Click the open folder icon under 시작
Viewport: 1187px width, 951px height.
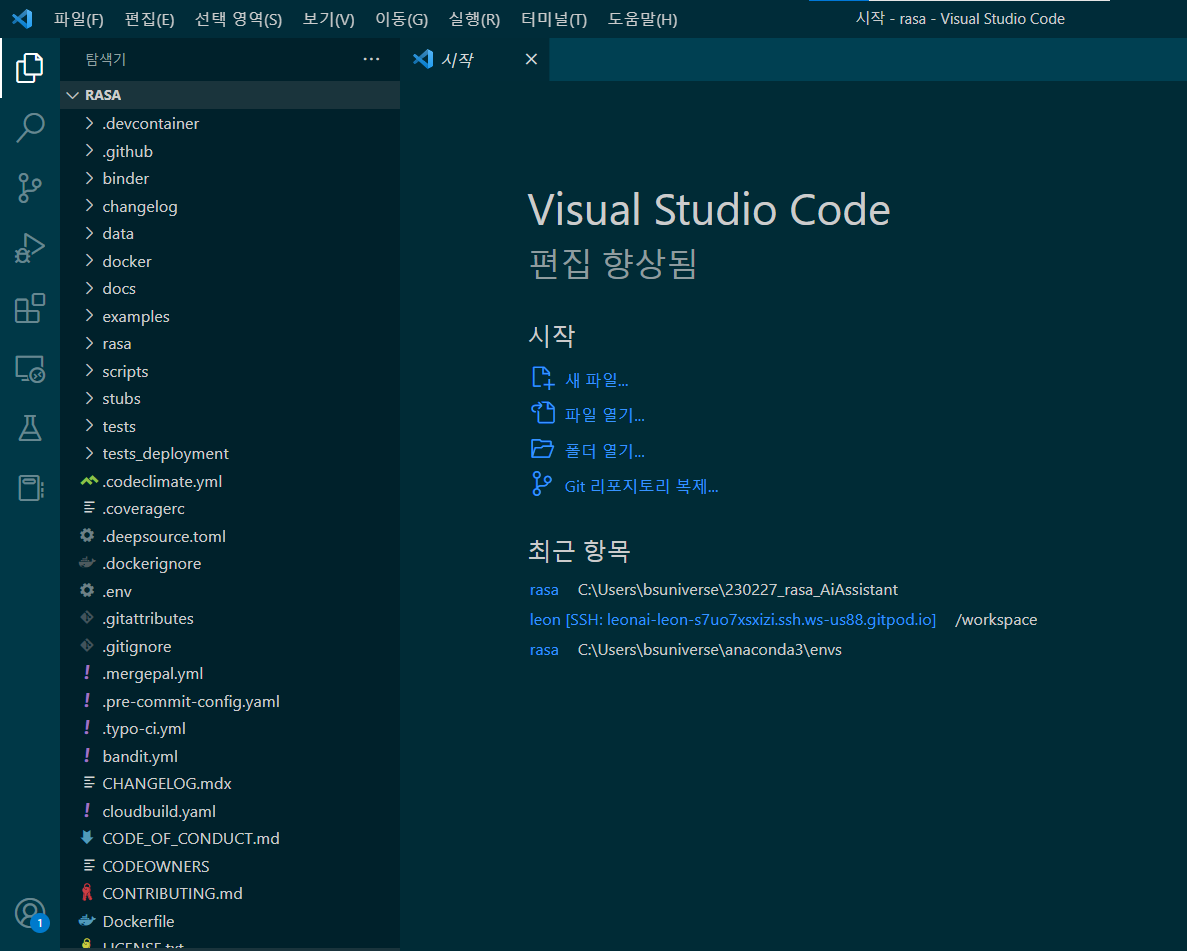[543, 449]
